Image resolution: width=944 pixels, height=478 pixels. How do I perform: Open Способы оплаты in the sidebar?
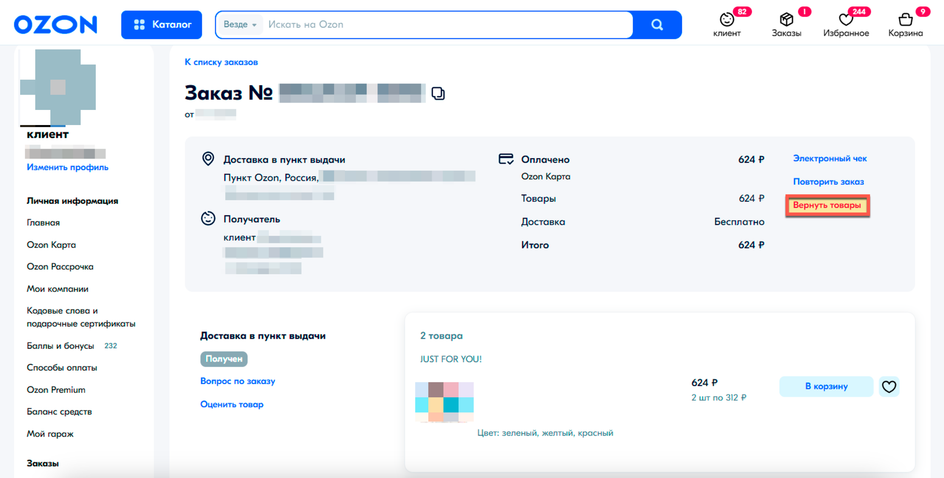pyautogui.click(x=62, y=368)
